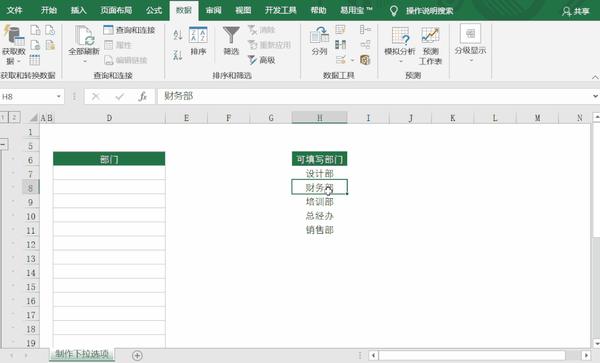Screen dimensions: 600x363
Task: Open the 制作下拉选项 sheet tab
Action: (82, 354)
